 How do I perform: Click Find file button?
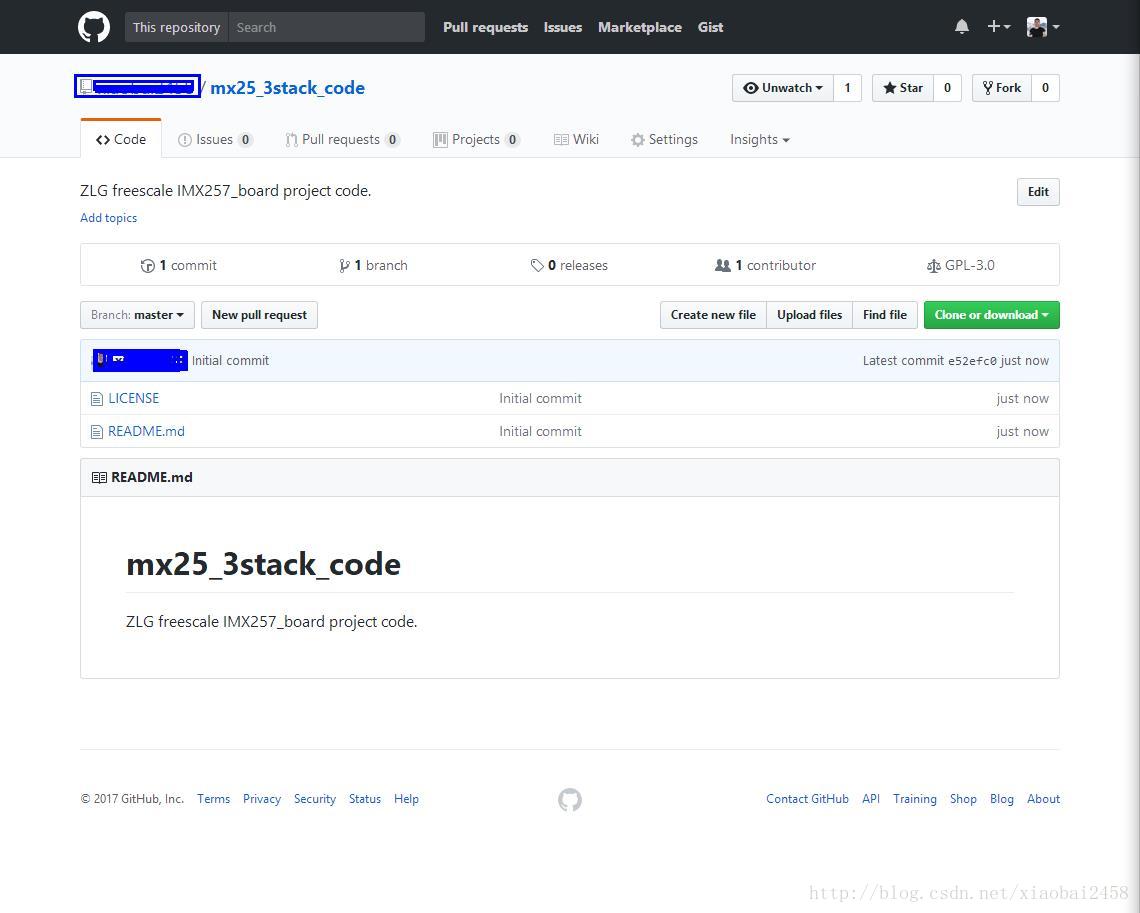[x=885, y=315]
